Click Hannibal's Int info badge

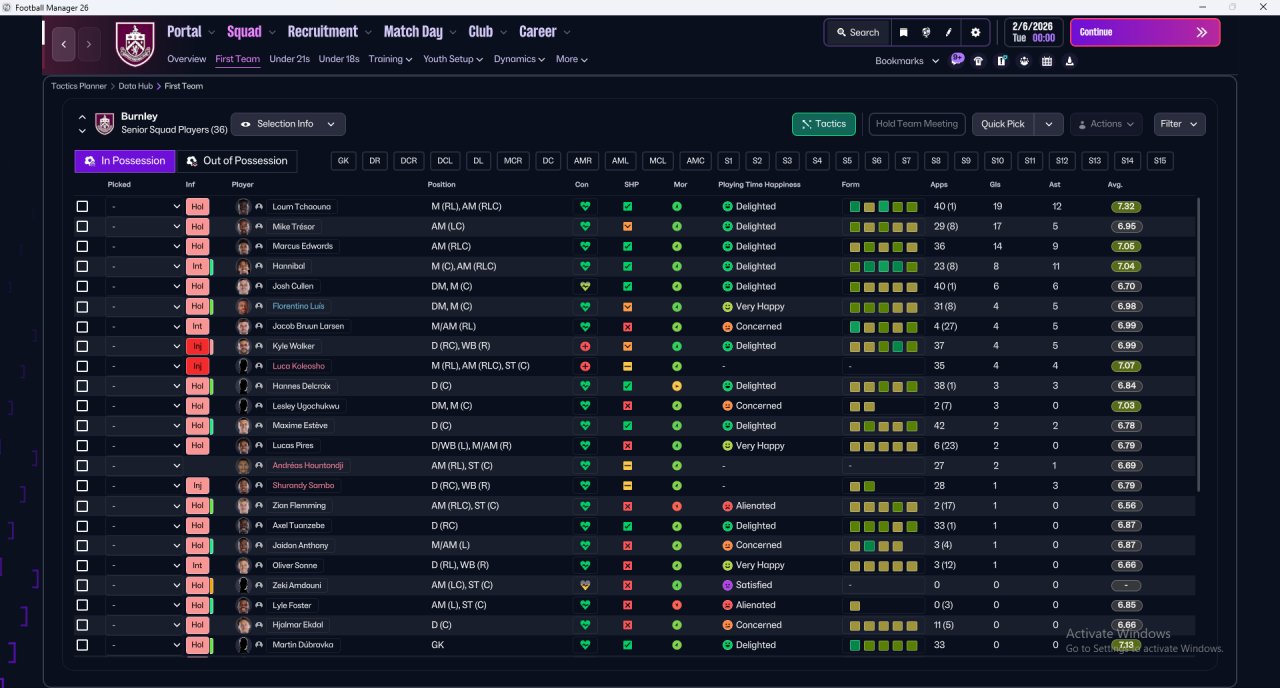click(x=197, y=266)
